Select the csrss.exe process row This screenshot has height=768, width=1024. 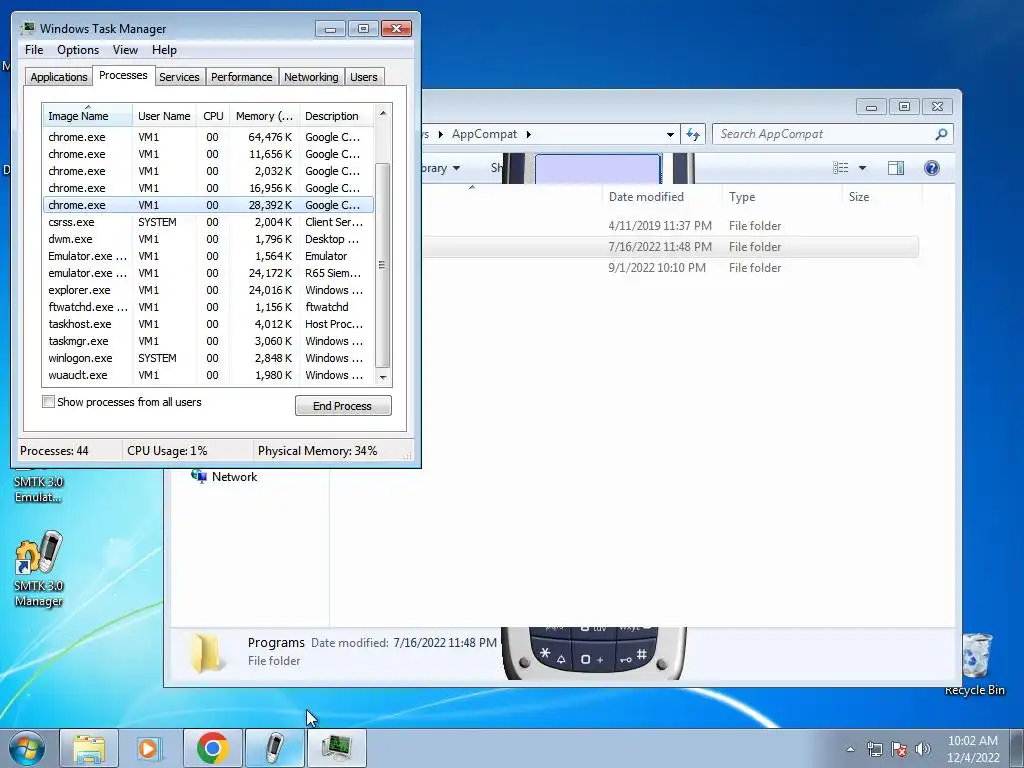click(208, 222)
